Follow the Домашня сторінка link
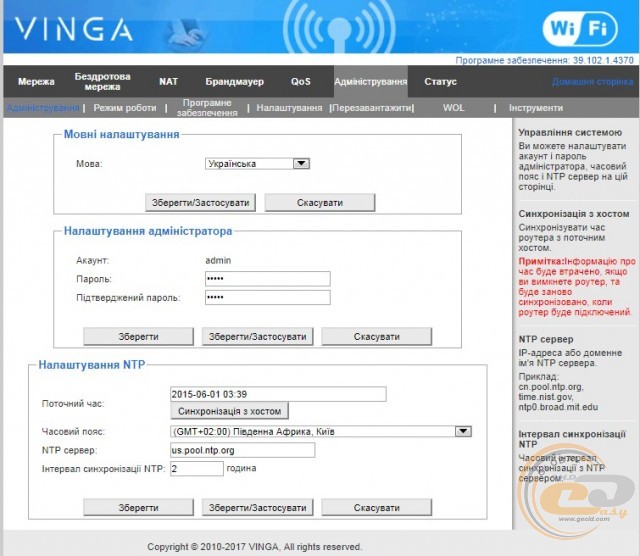The width and height of the screenshot is (640, 556). (x=592, y=82)
